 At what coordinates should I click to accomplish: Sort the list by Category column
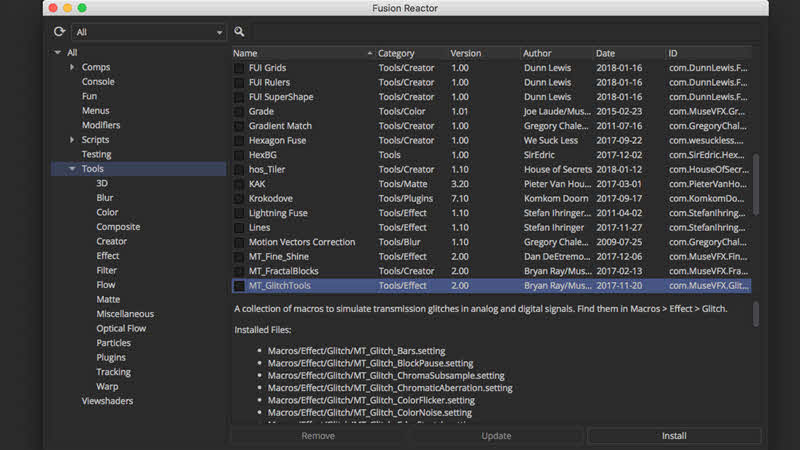[411, 53]
